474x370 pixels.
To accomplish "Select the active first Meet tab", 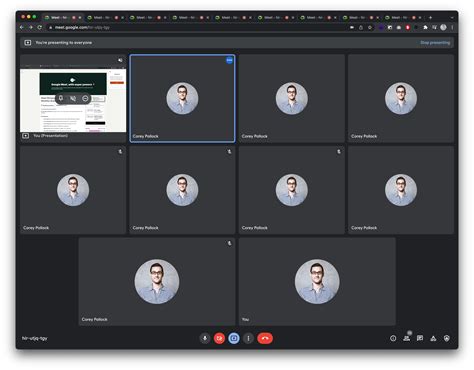I will (x=63, y=17).
